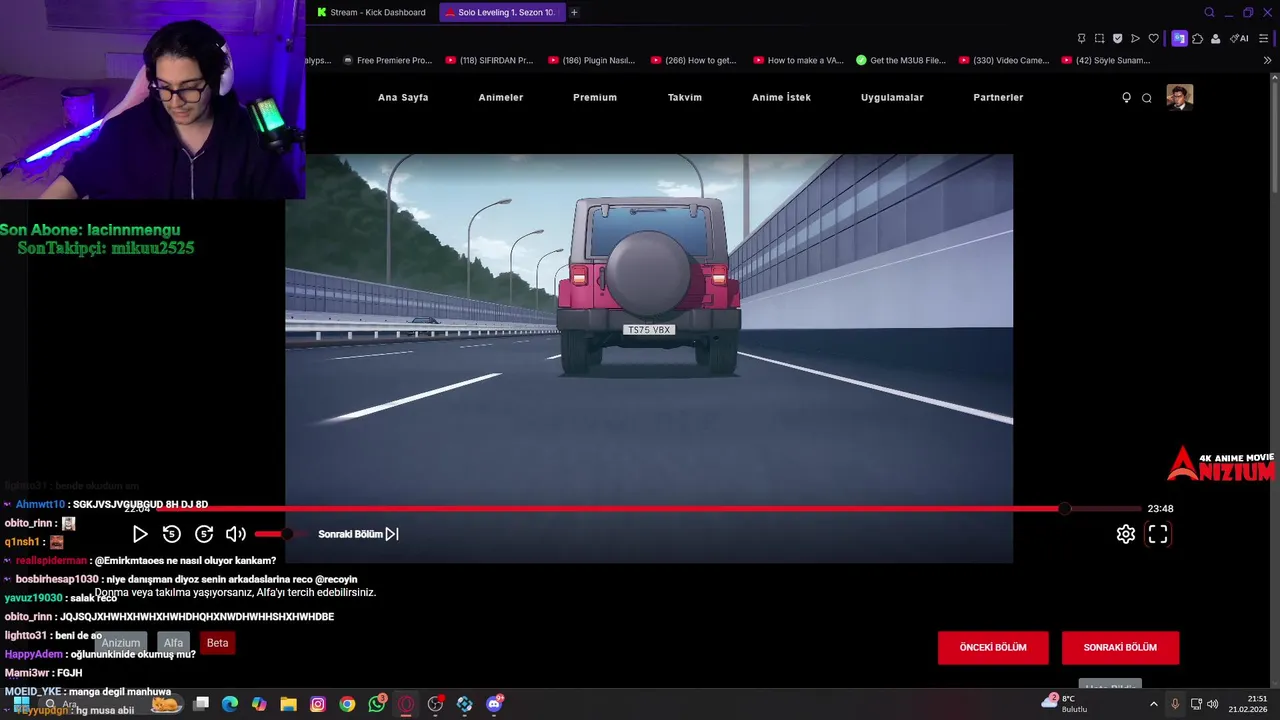Open the Animeler menu

(x=501, y=97)
